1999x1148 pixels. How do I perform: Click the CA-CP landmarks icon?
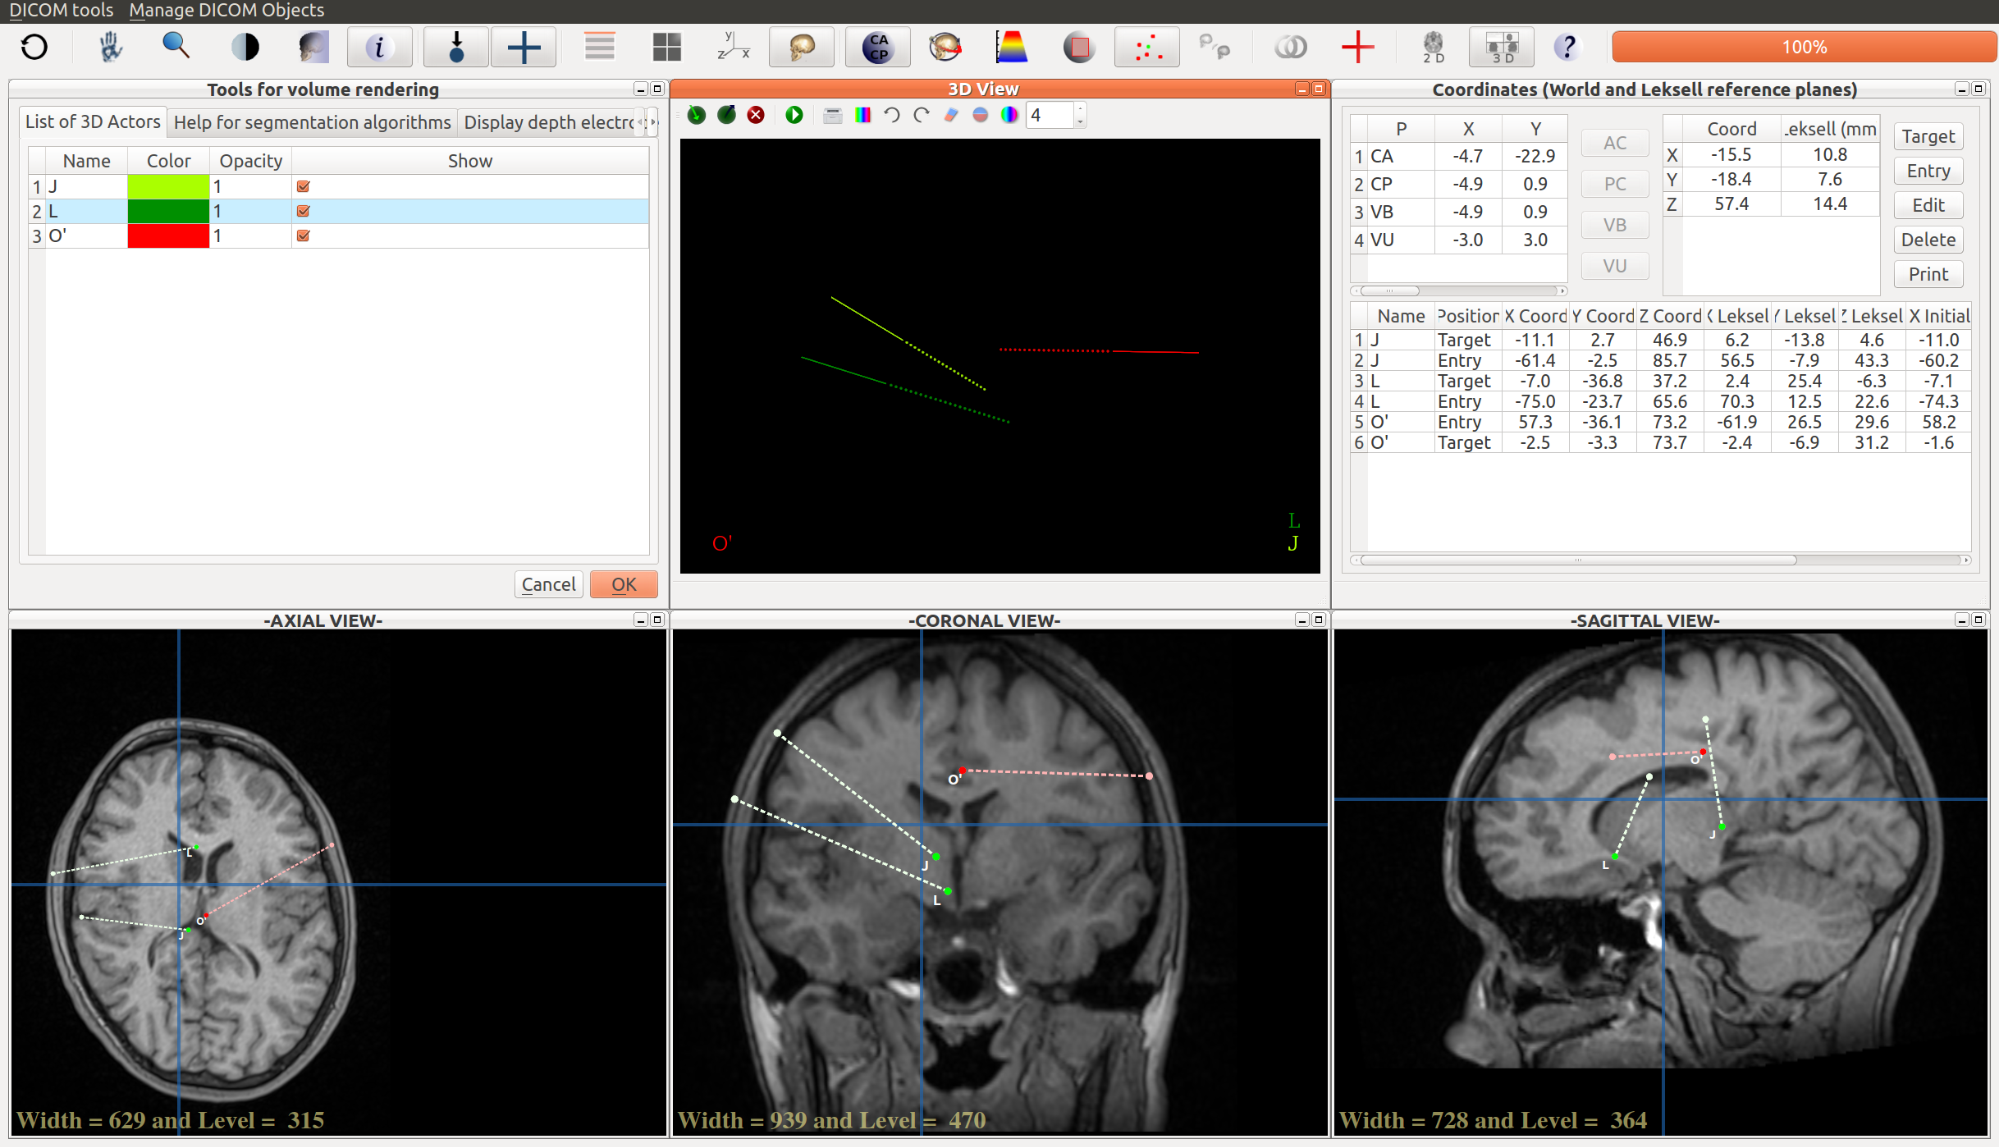click(x=878, y=47)
